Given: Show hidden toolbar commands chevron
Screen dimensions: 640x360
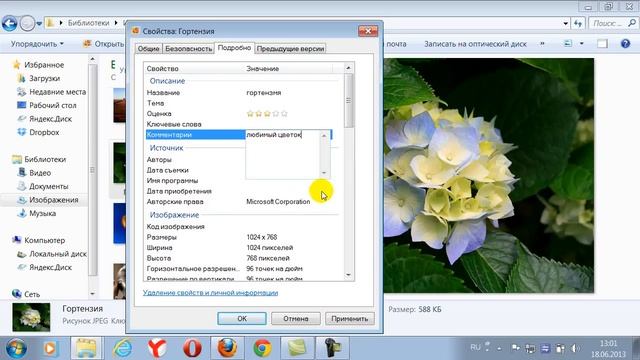Looking at the screenshot, I should [542, 44].
